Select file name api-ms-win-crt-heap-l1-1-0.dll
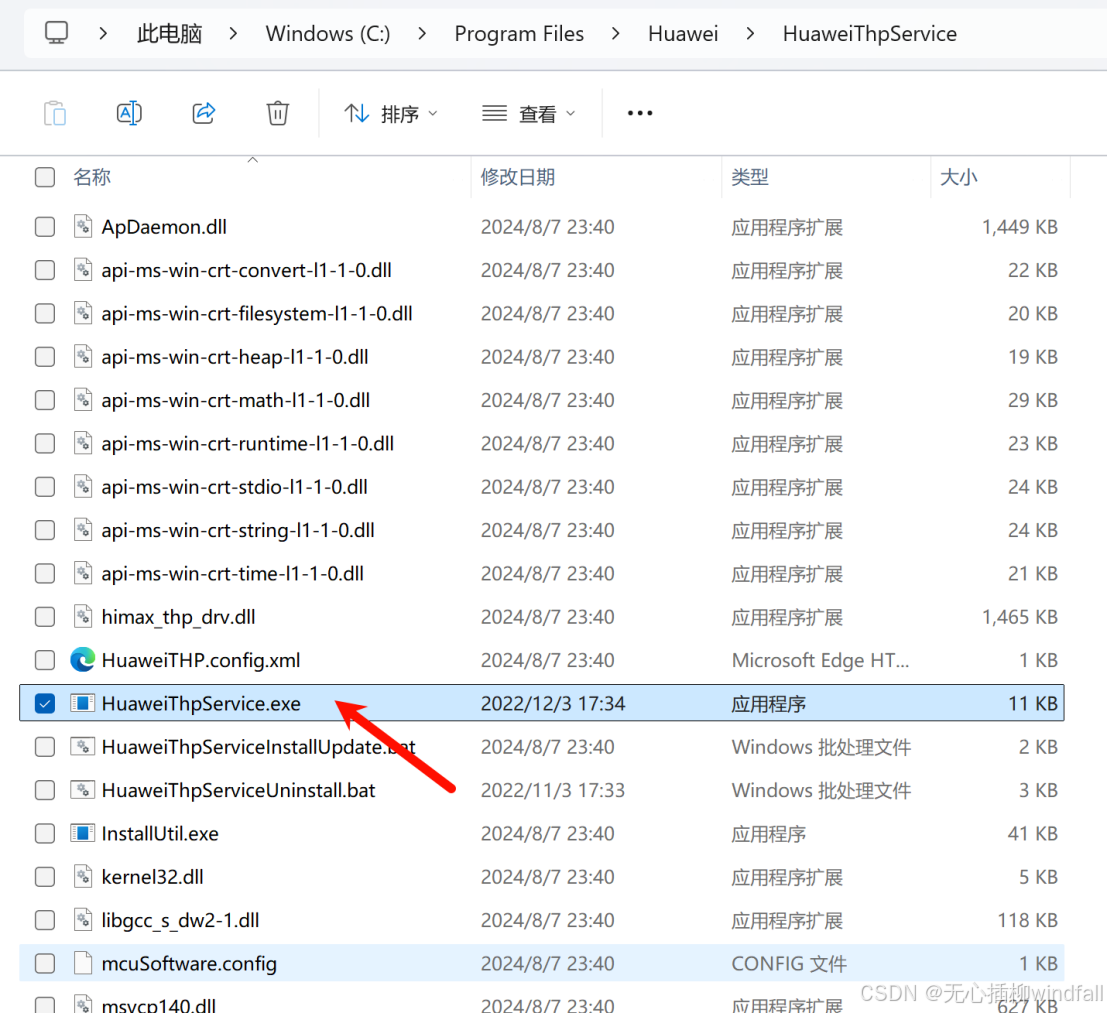1107x1013 pixels. click(235, 357)
